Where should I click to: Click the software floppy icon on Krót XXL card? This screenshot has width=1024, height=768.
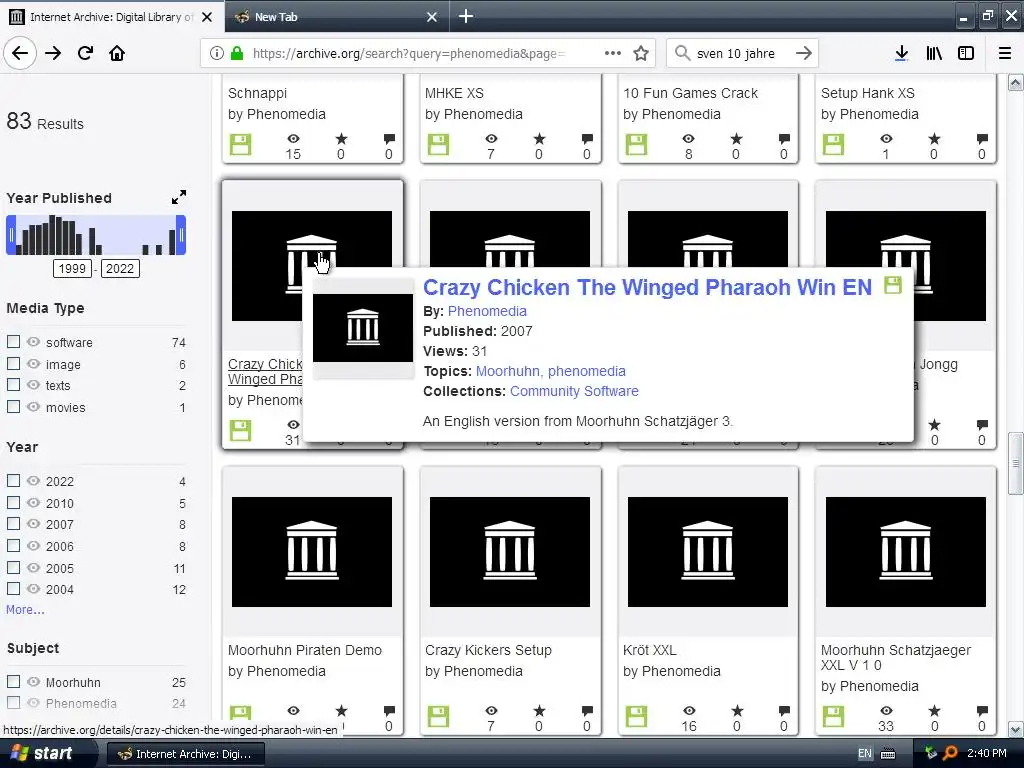[x=637, y=716]
